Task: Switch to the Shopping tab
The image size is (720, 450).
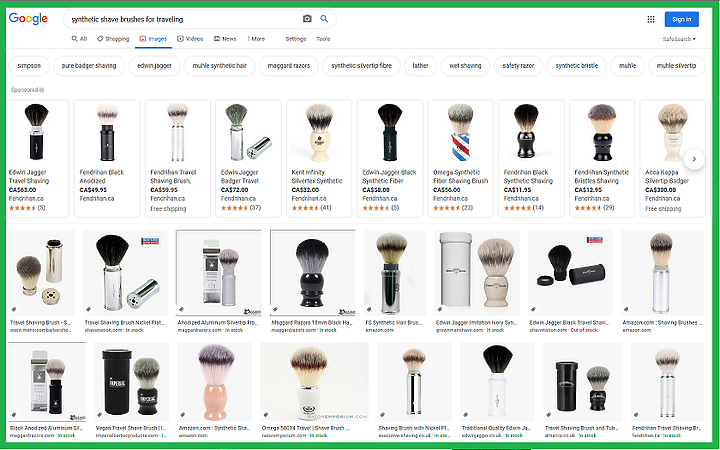Action: (x=113, y=39)
